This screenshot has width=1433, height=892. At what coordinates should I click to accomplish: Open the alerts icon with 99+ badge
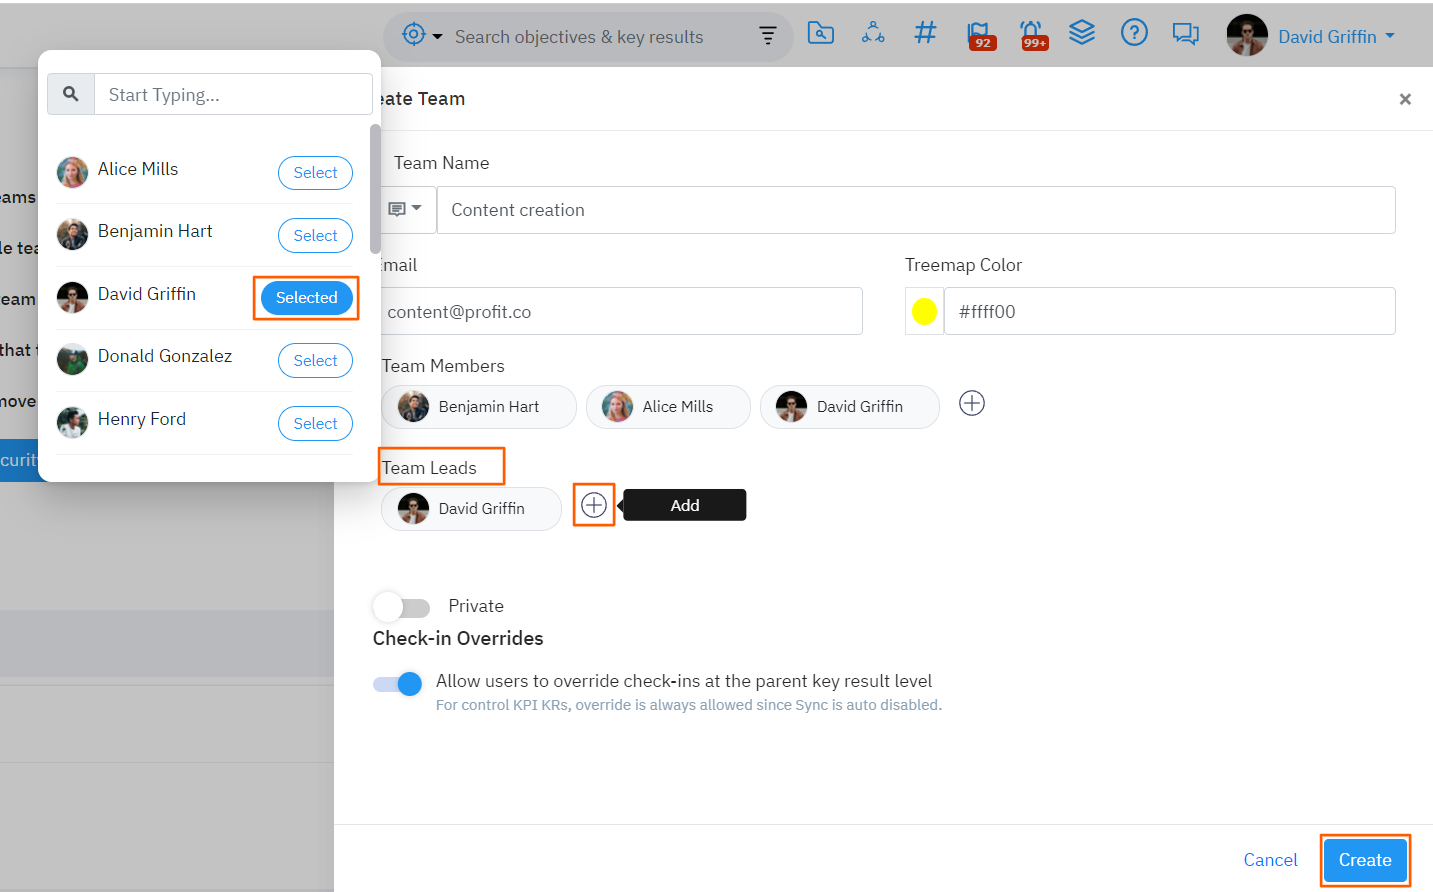(1032, 35)
